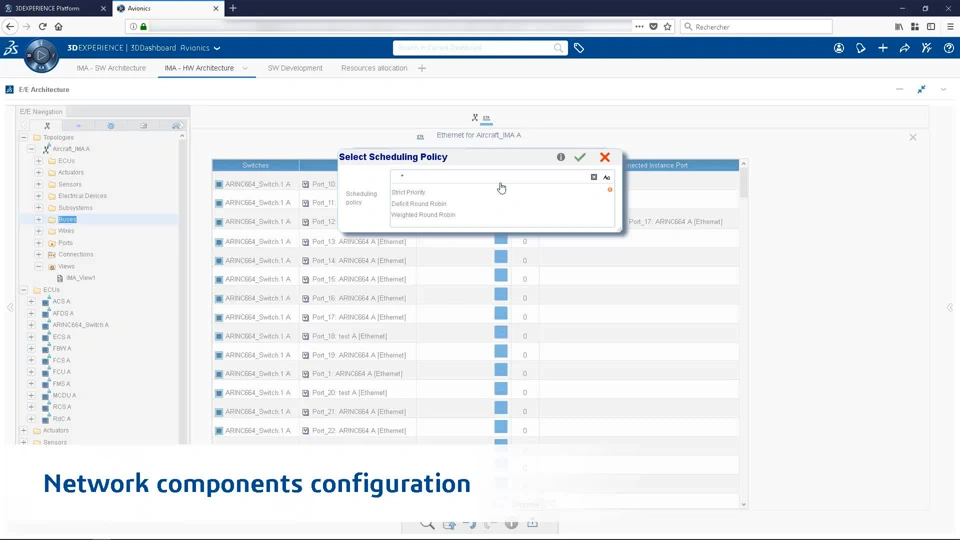
Task: Click the tag icon beside search bar
Action: tap(579, 48)
